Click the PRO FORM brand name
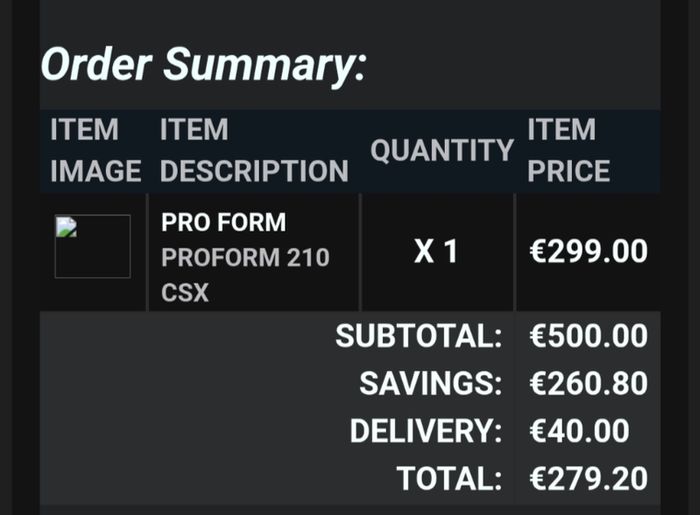 pos(224,222)
